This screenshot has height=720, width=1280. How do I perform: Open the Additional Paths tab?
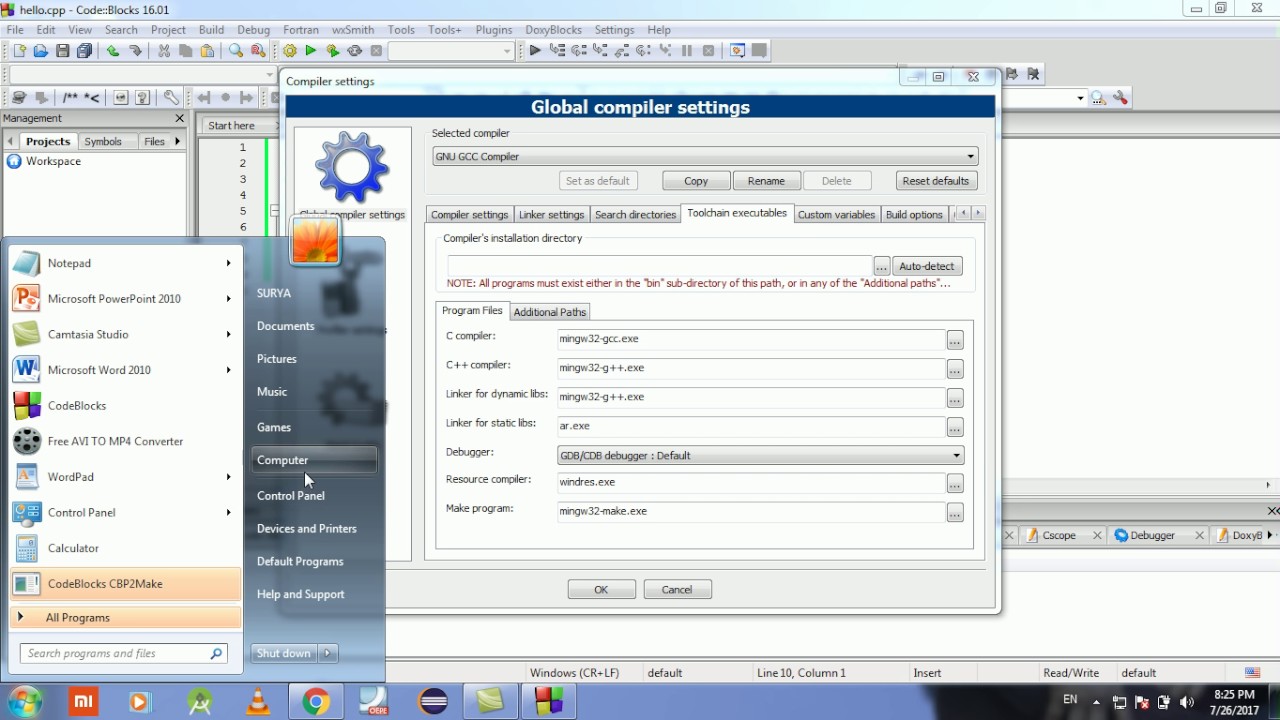tap(549, 312)
